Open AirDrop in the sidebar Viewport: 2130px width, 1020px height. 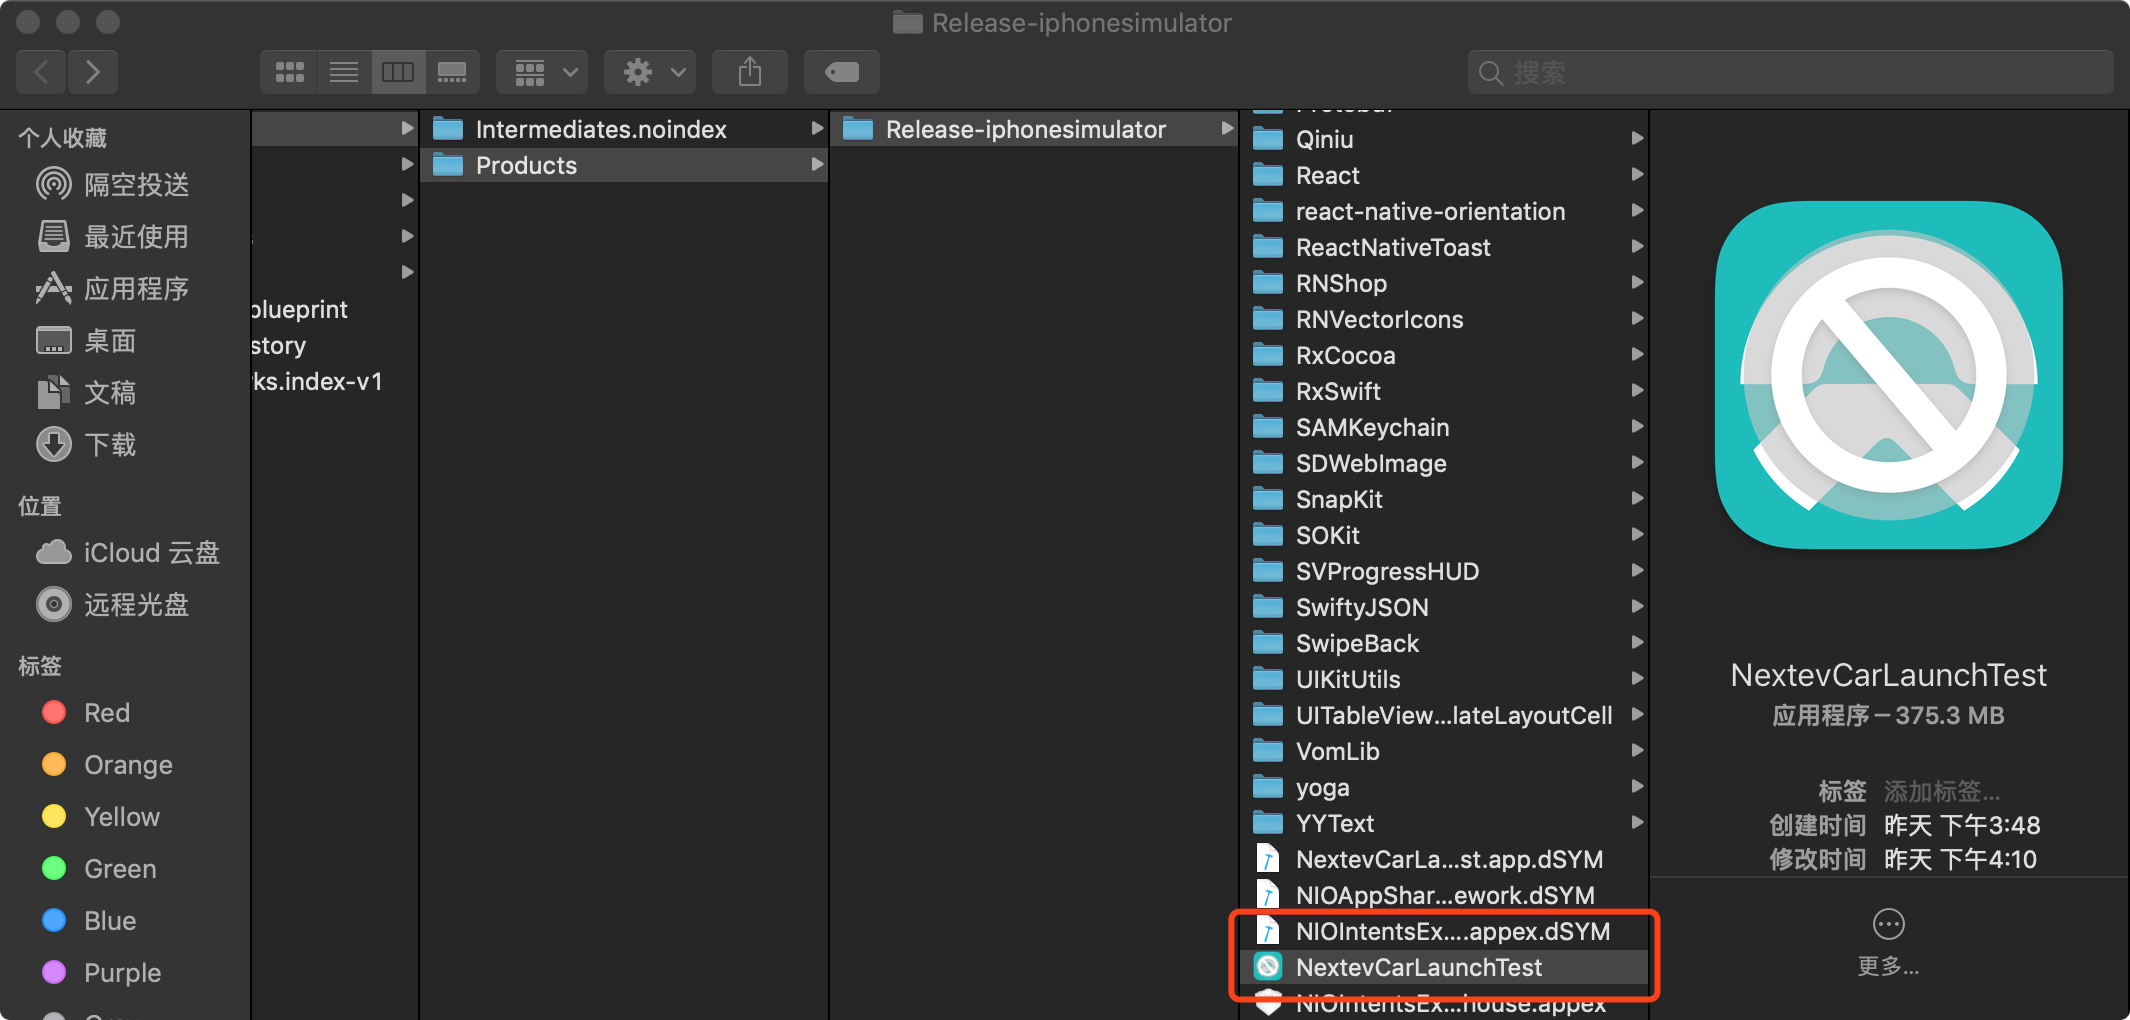click(136, 185)
